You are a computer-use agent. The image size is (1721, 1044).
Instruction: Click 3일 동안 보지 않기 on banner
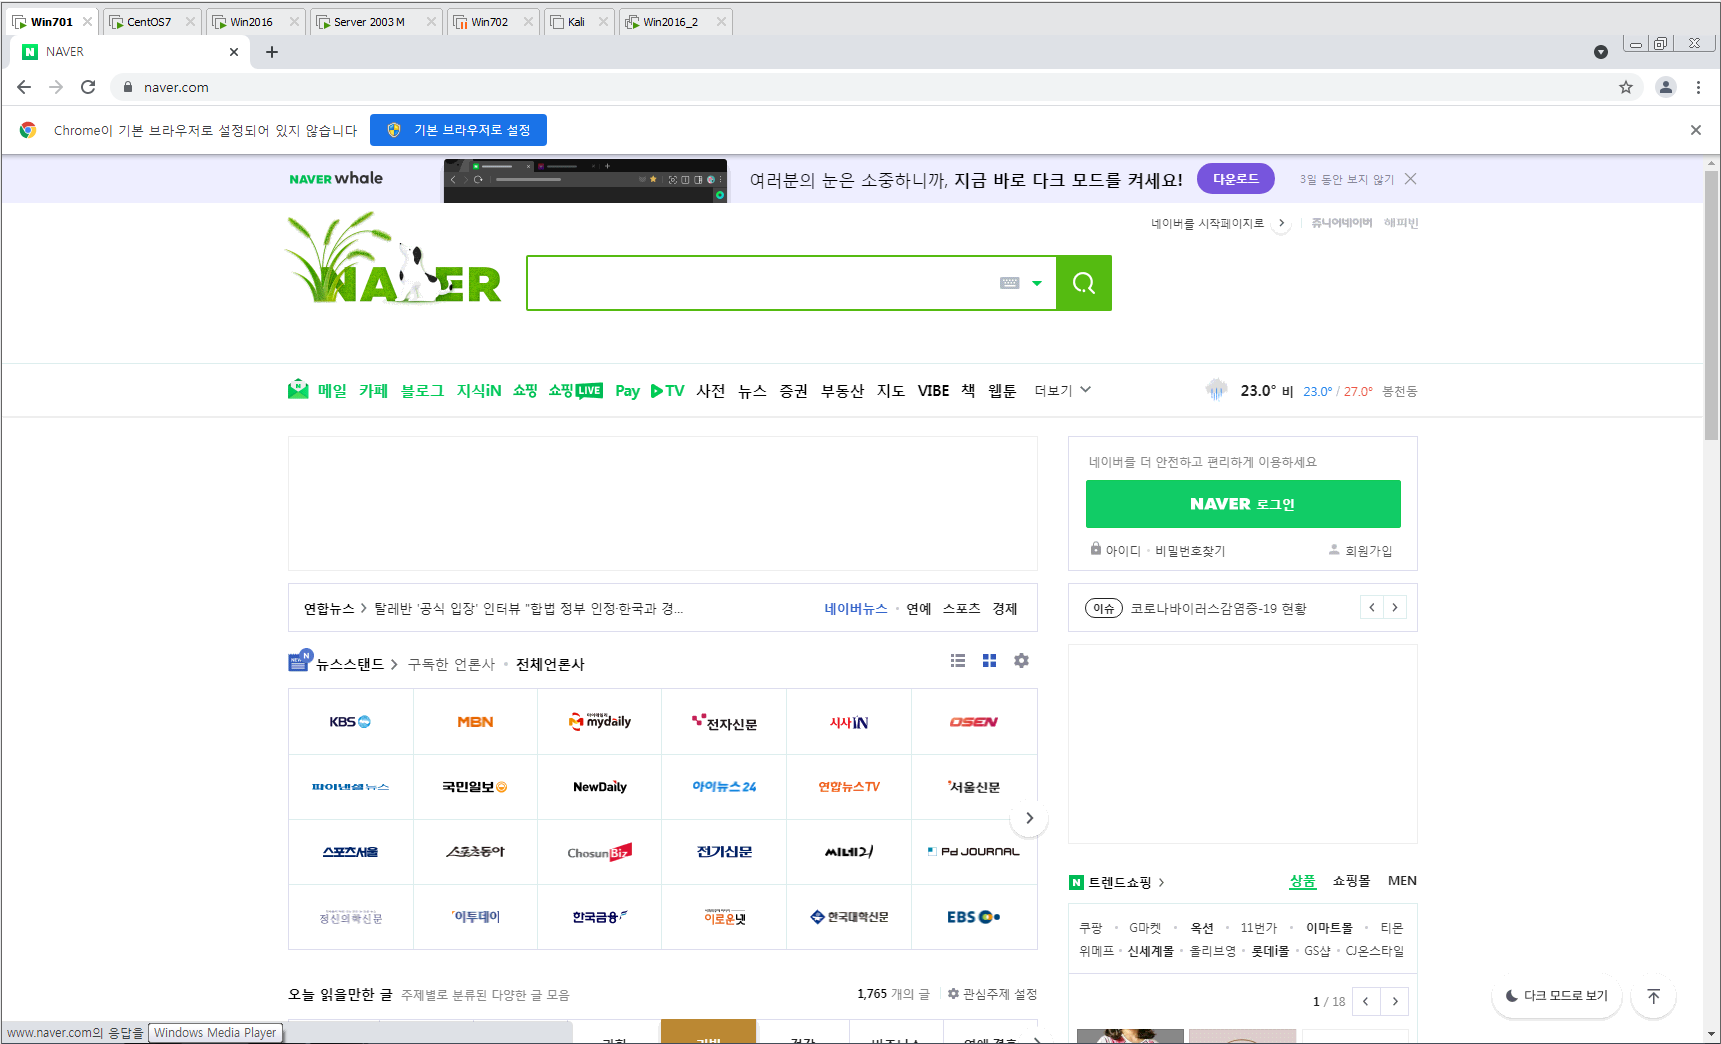(x=1346, y=179)
